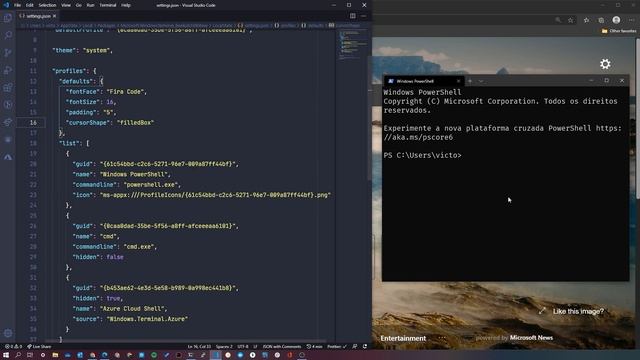Open feedback icon in VS Code status bar
Viewport: 640px width, 360px height.
coord(355,347)
